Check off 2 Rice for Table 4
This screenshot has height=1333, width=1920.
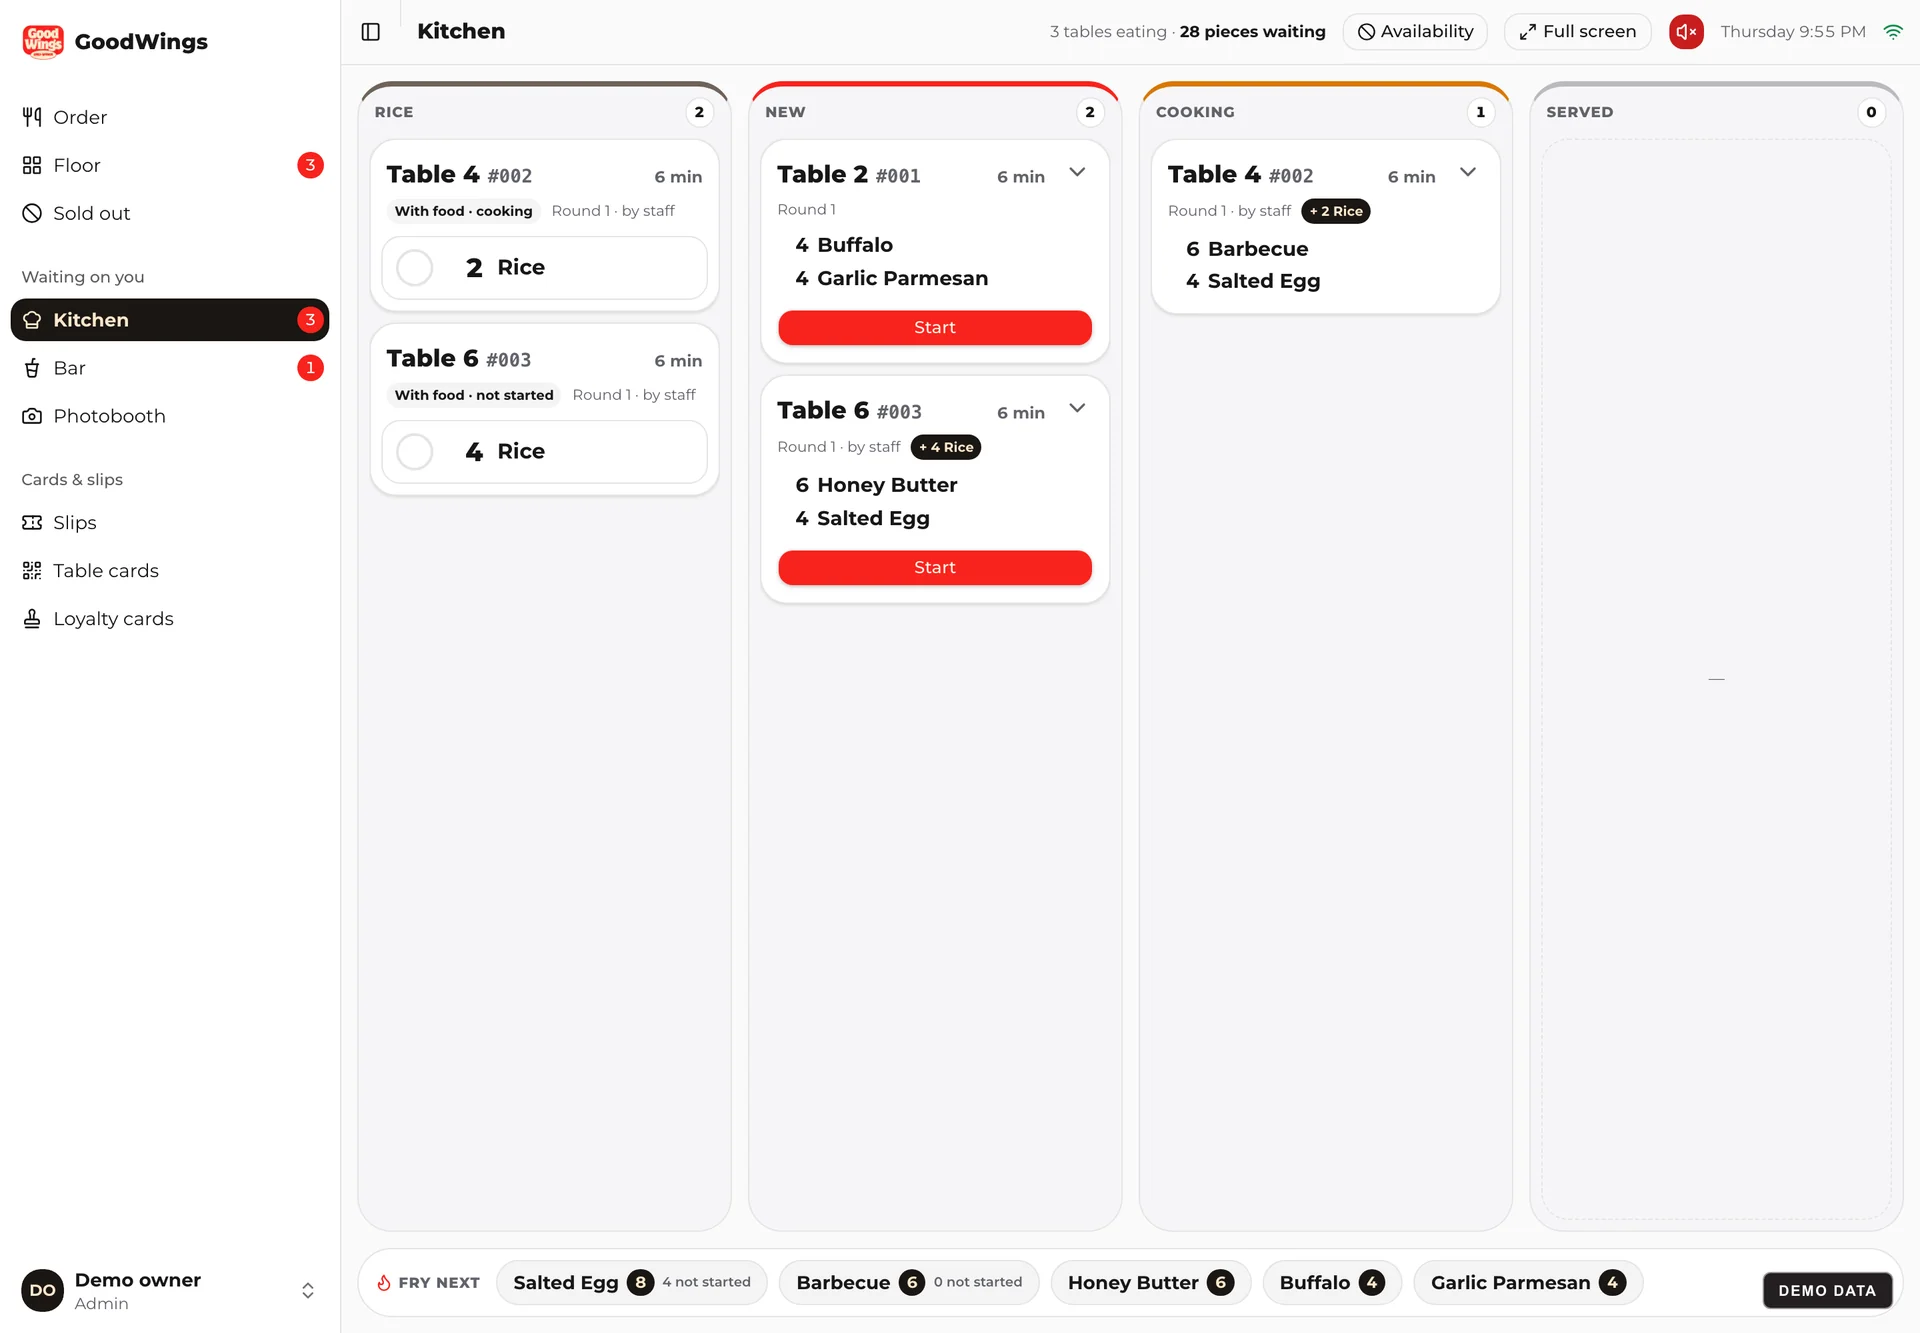coord(414,268)
